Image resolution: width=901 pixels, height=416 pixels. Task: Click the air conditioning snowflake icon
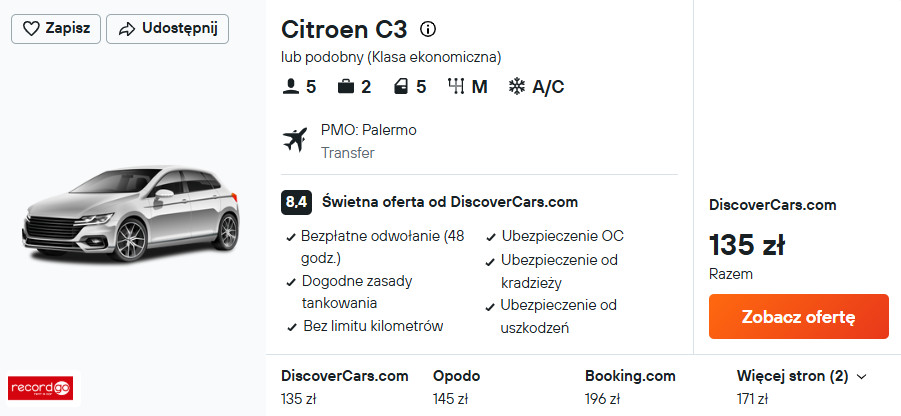517,87
